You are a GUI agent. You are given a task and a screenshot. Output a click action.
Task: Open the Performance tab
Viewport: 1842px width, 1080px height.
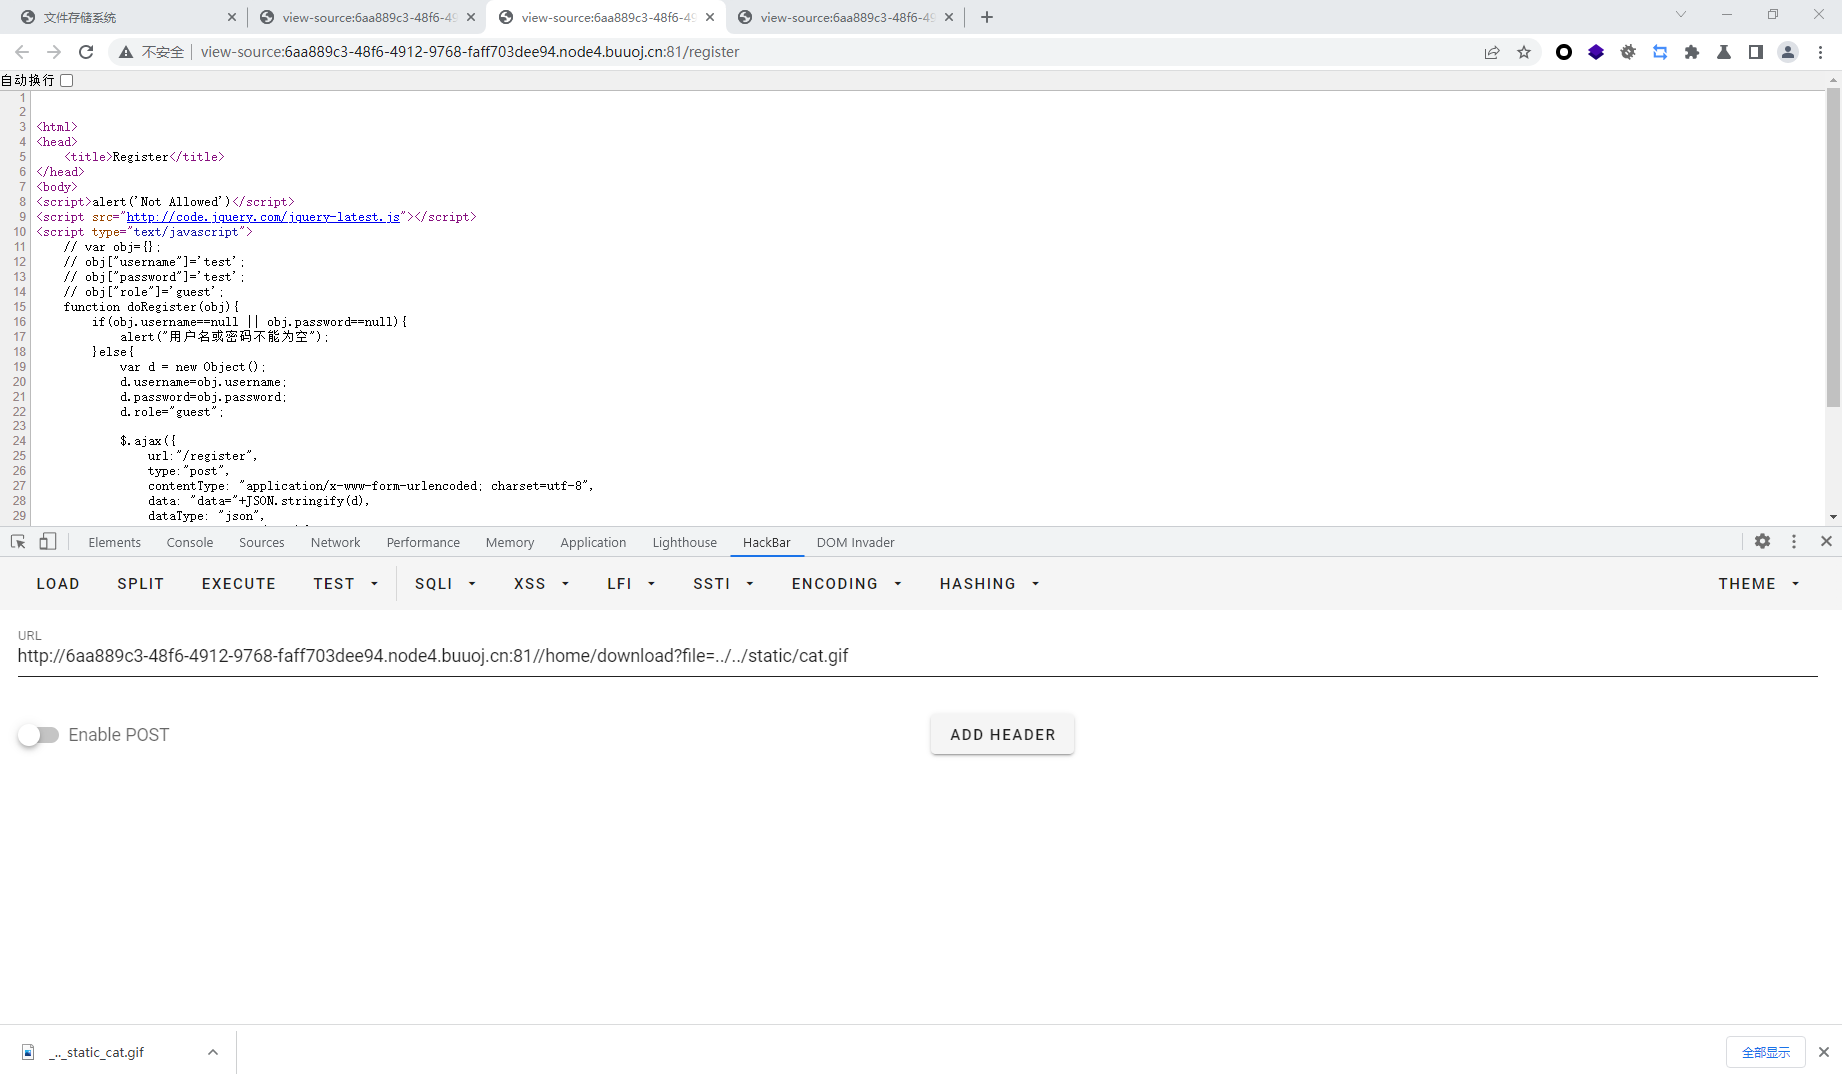(x=424, y=542)
